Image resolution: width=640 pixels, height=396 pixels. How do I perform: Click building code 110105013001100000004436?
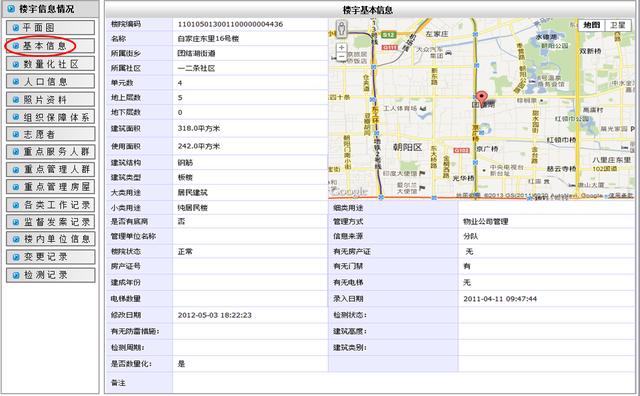(x=230, y=24)
